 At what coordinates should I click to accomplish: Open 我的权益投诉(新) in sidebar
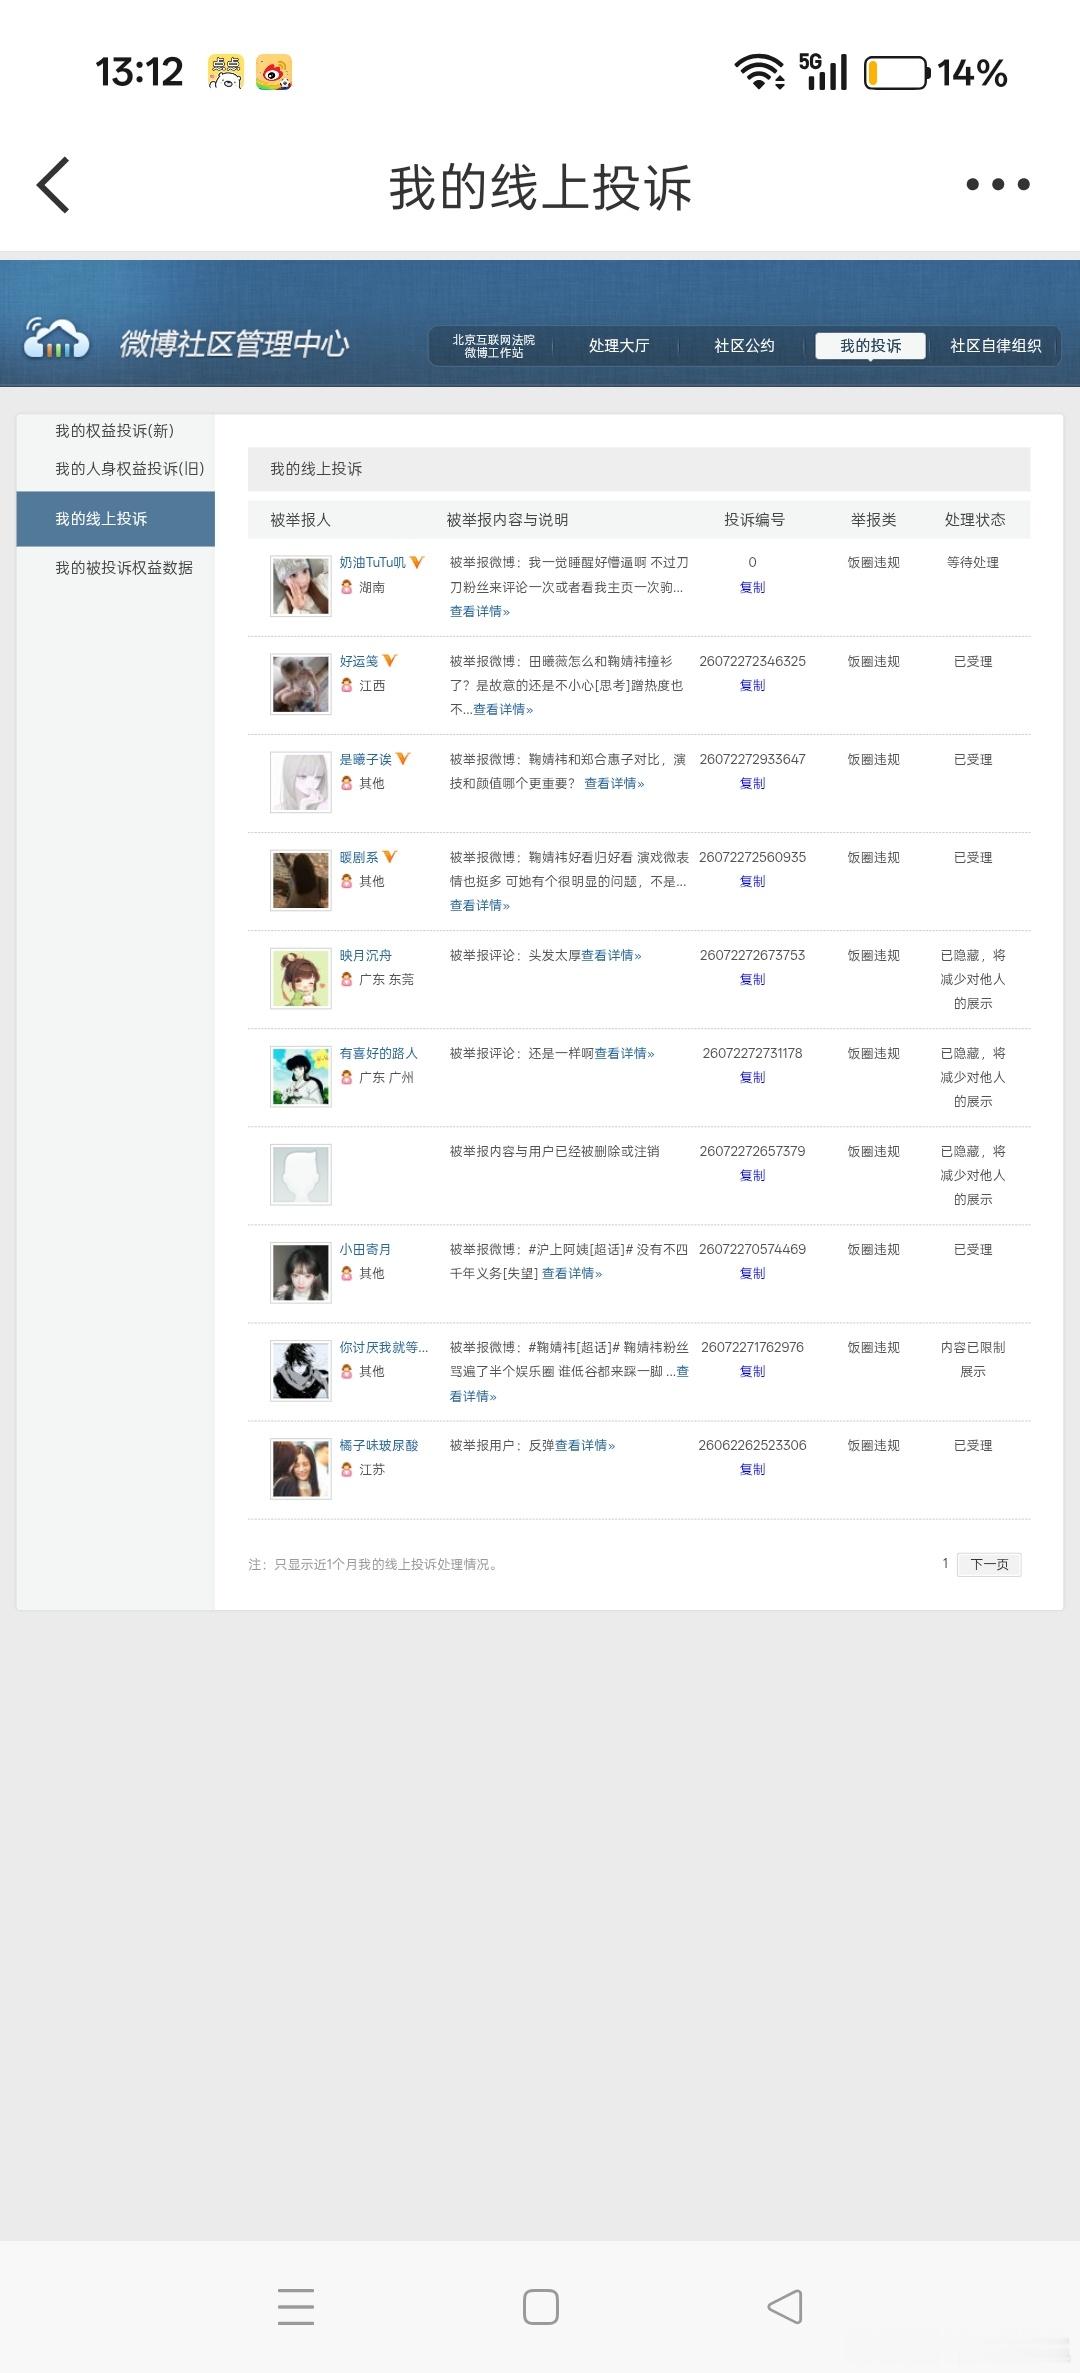(114, 430)
